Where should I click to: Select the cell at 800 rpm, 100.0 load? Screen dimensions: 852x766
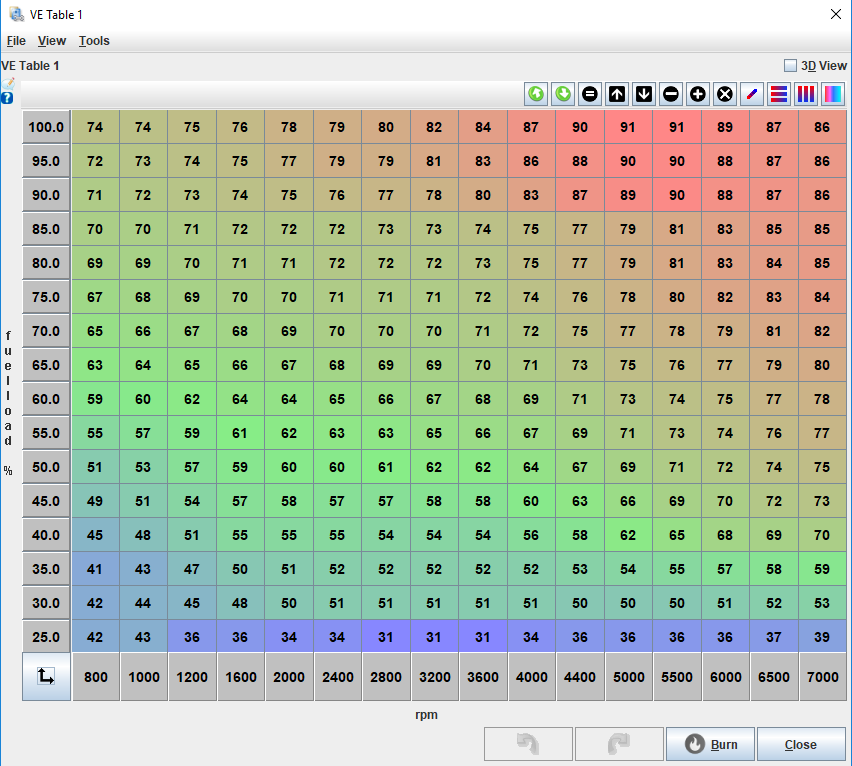(x=95, y=127)
